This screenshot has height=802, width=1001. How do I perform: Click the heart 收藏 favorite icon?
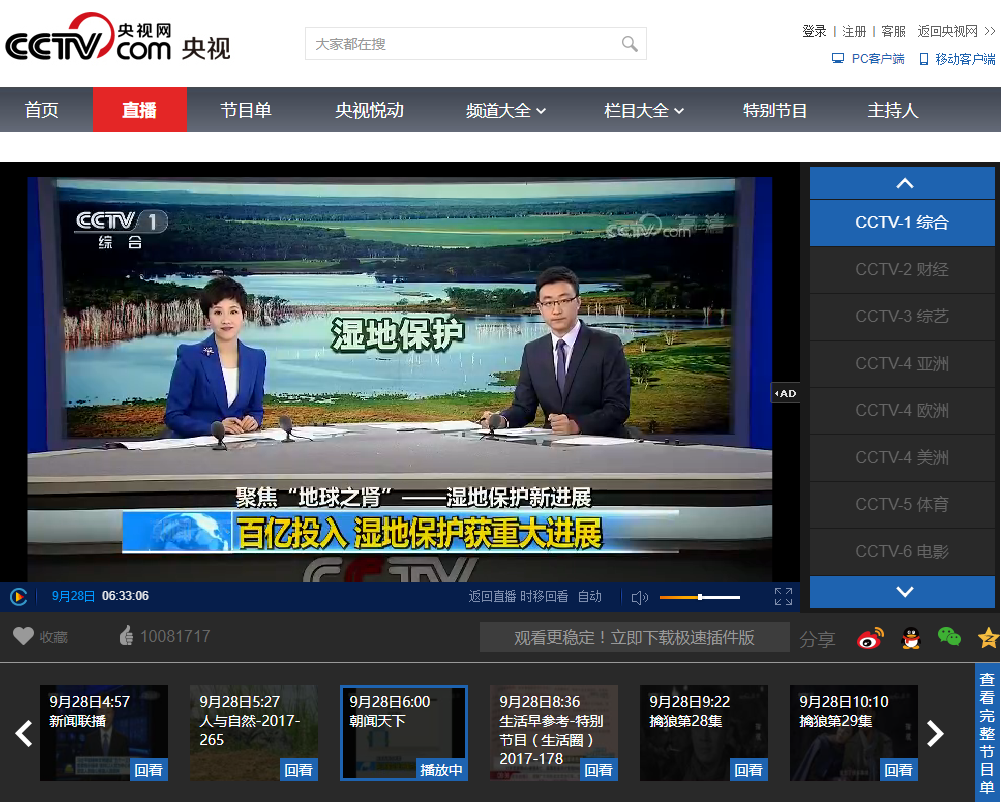(24, 636)
